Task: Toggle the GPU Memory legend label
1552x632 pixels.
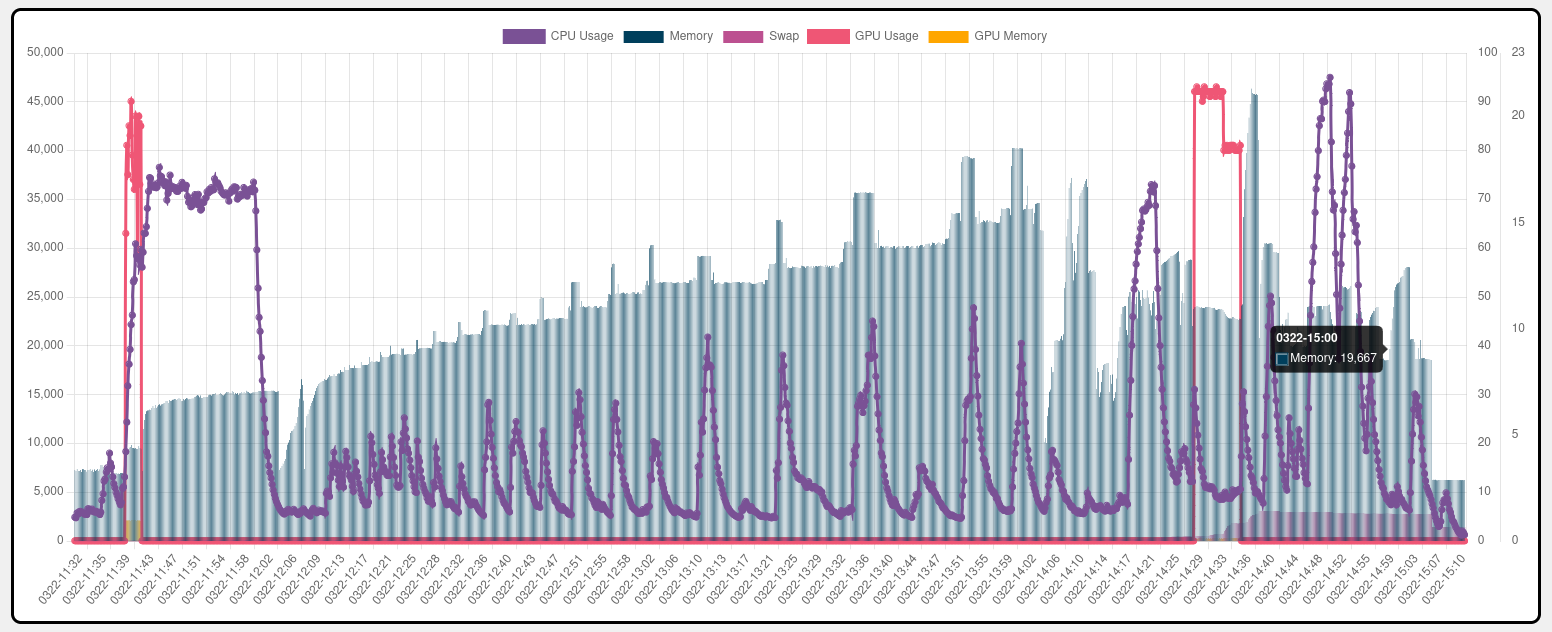Action: (1010, 36)
